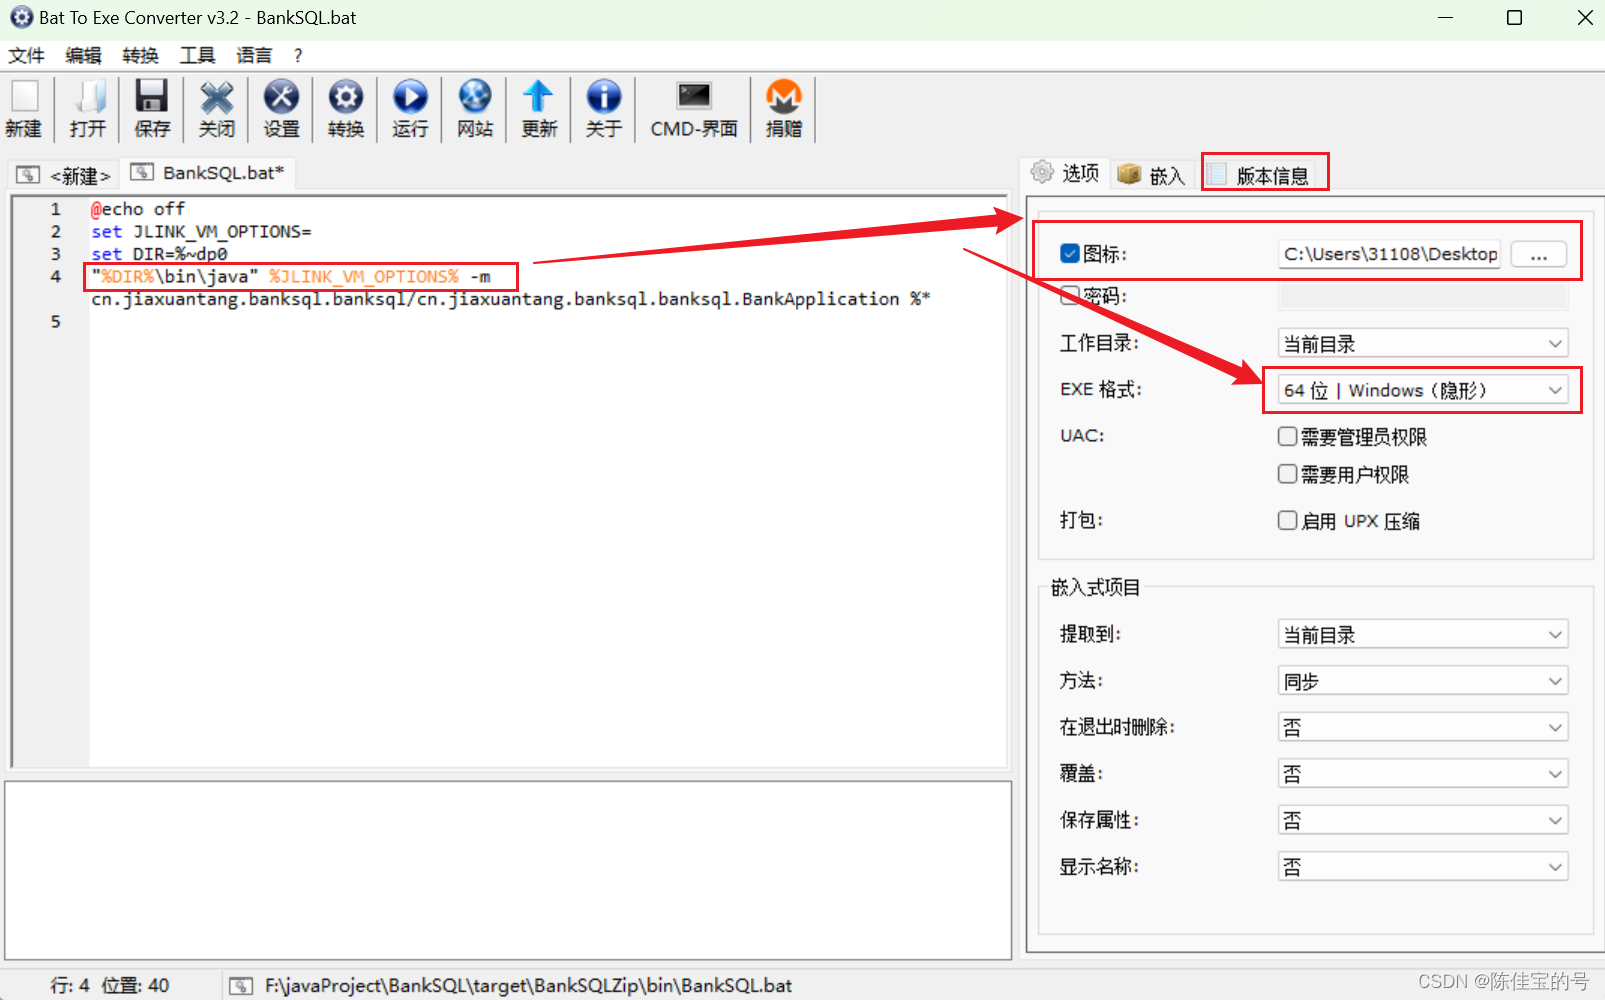Open the 工作目录 working directory dropdown
The width and height of the screenshot is (1605, 1000).
[1423, 344]
